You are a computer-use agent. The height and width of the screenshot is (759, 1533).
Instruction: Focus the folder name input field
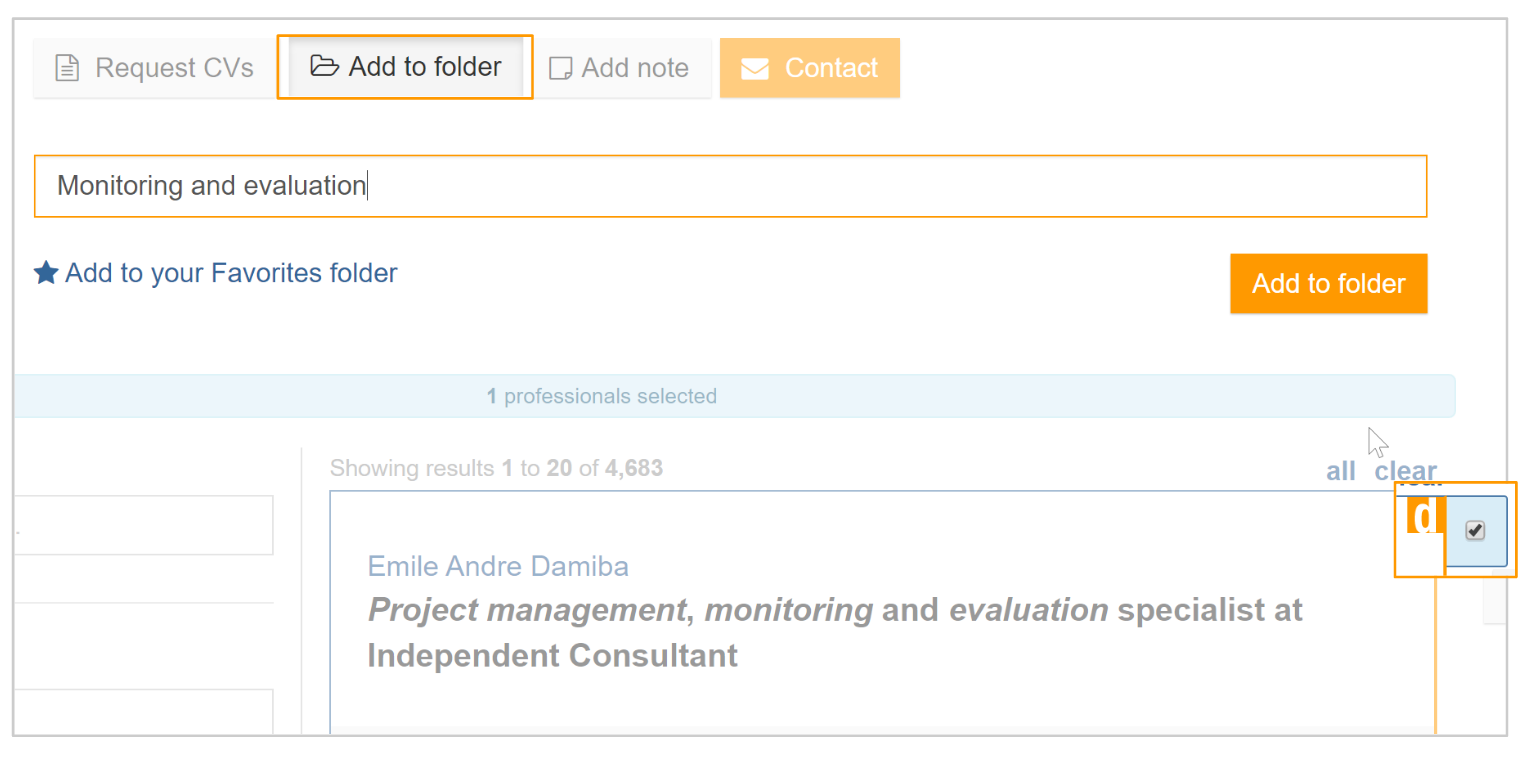[730, 186]
